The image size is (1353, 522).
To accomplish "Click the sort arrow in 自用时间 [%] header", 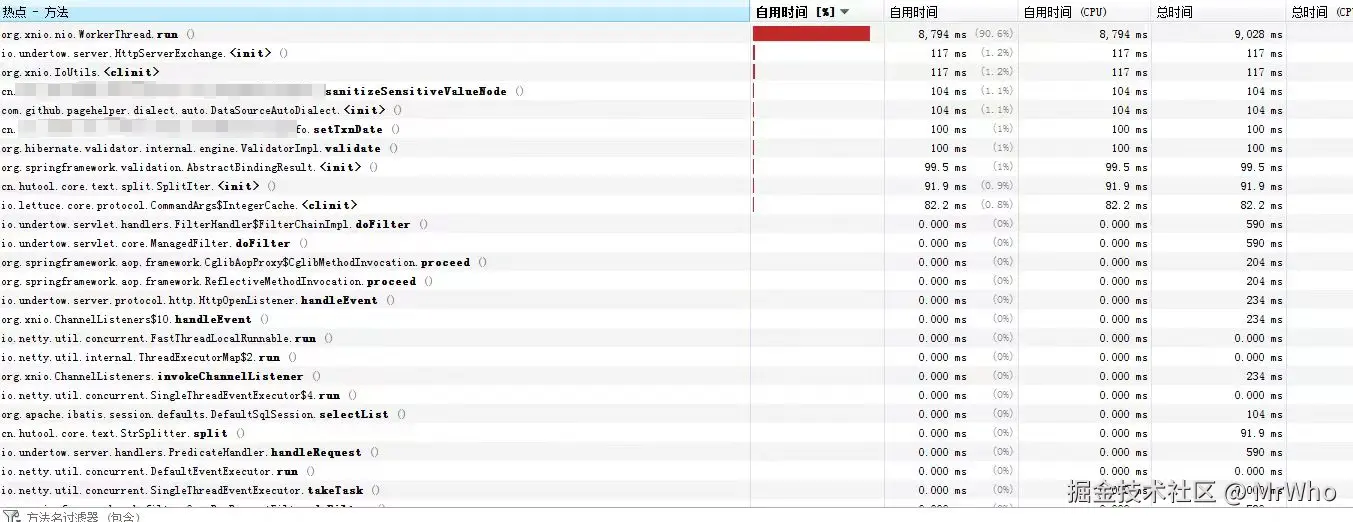I will [845, 12].
